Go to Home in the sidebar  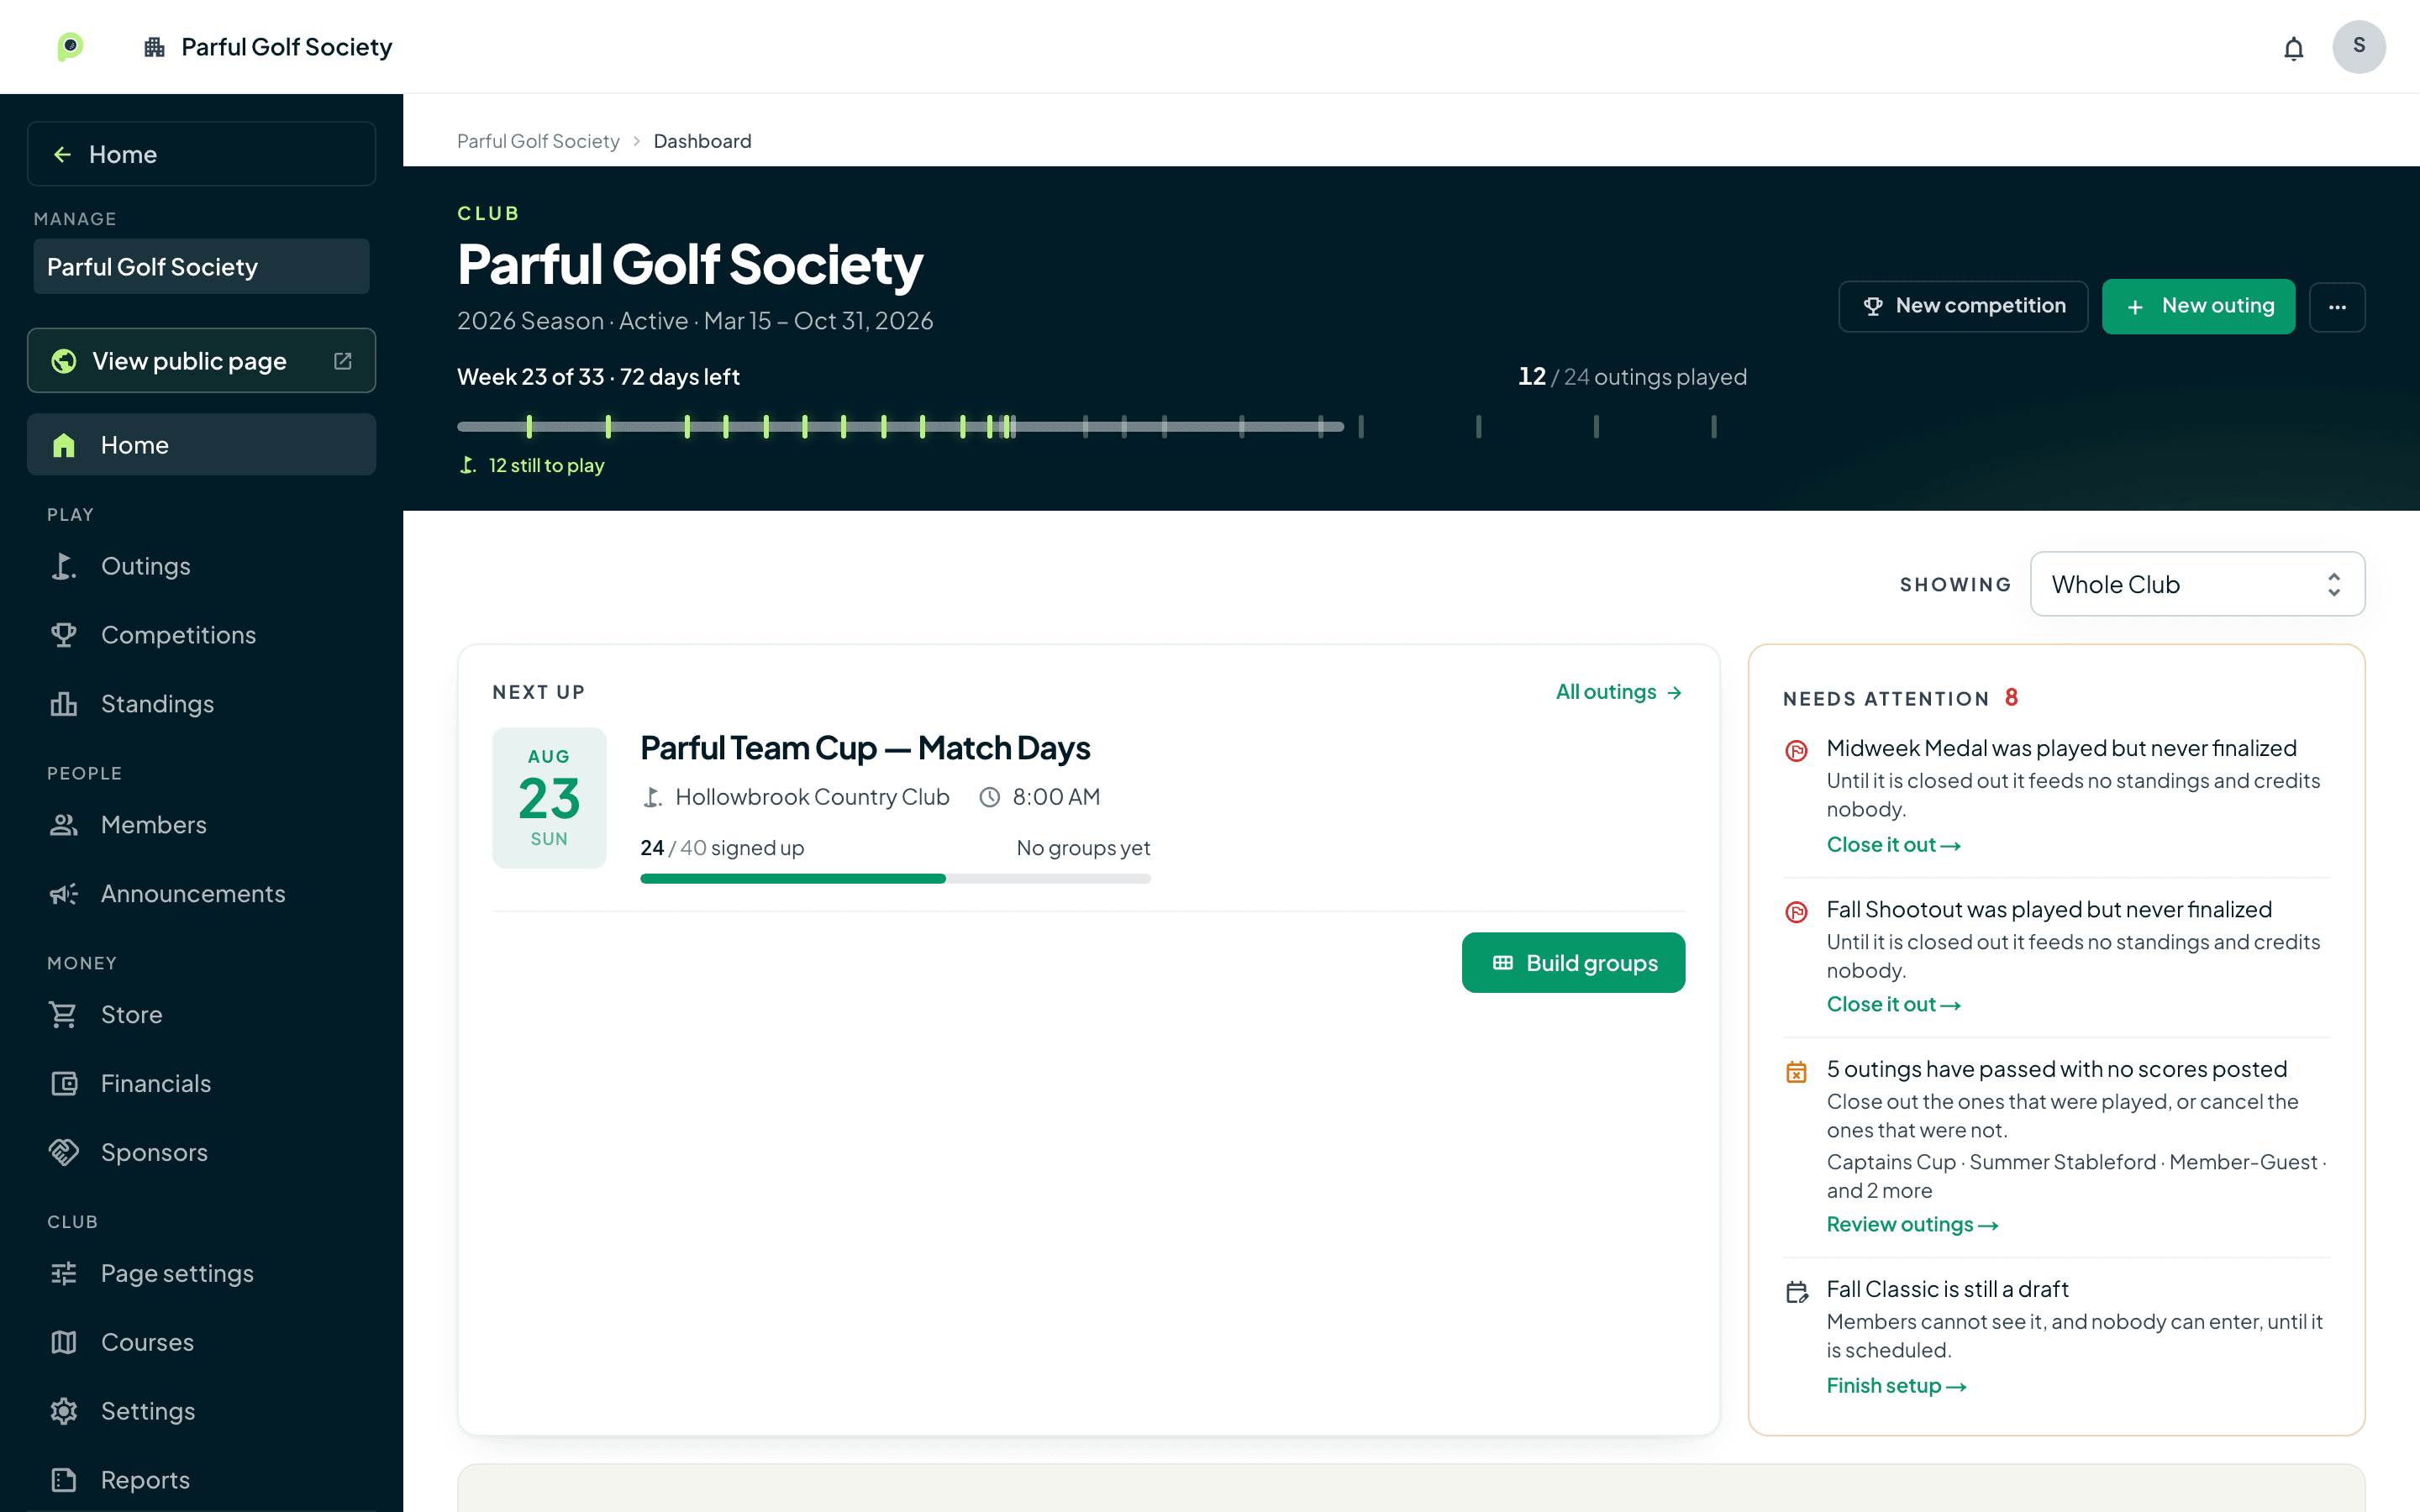(x=201, y=445)
